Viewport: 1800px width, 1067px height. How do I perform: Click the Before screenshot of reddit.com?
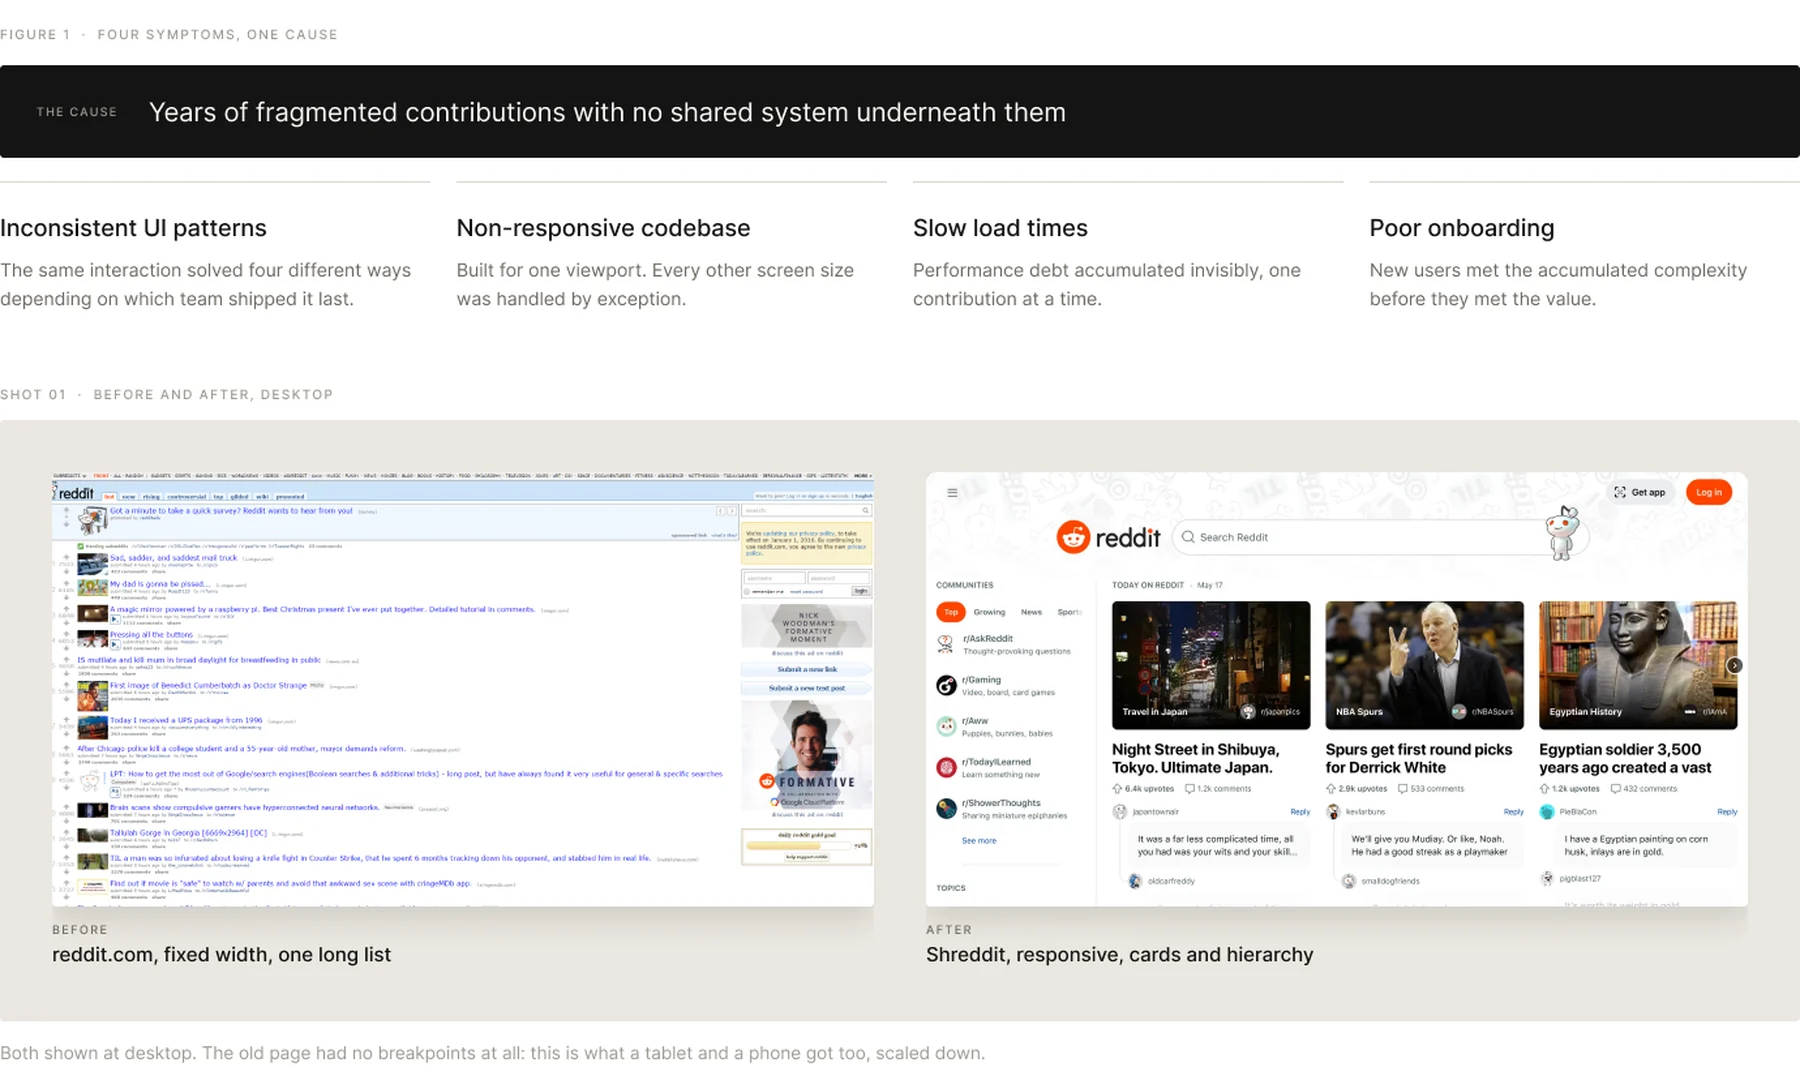[463, 689]
